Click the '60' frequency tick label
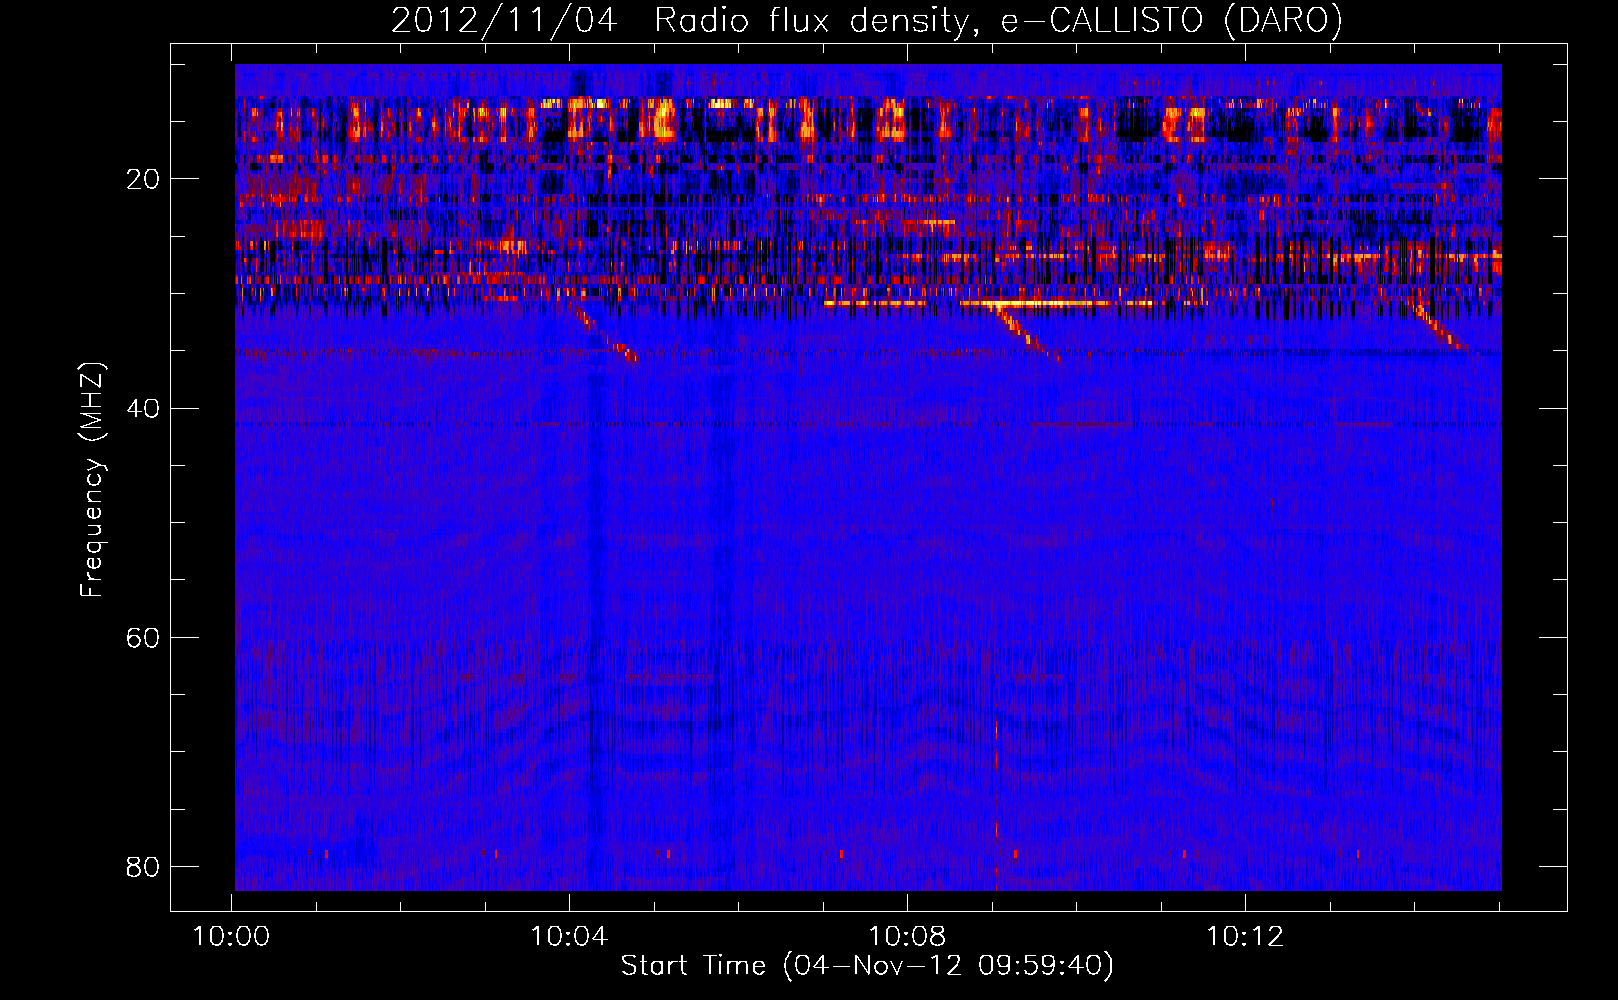Screen dimensions: 1618x1000 tap(143, 637)
